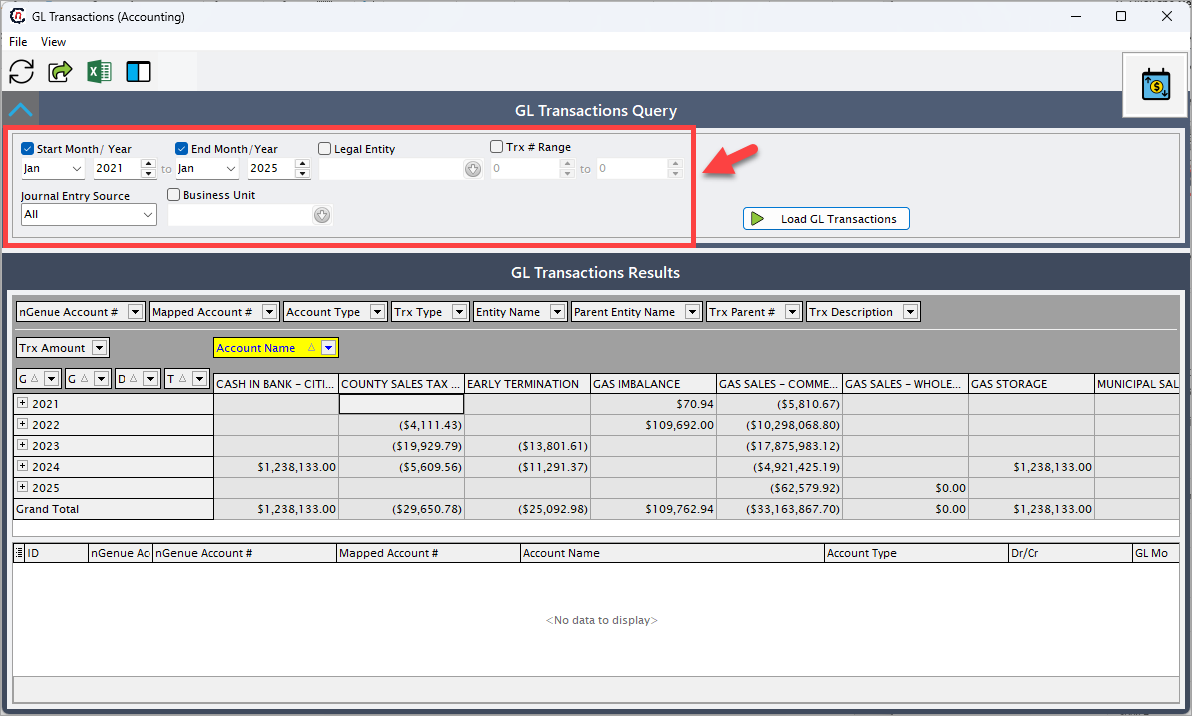Open Parent Entity Name filter dropdown

click(x=692, y=312)
